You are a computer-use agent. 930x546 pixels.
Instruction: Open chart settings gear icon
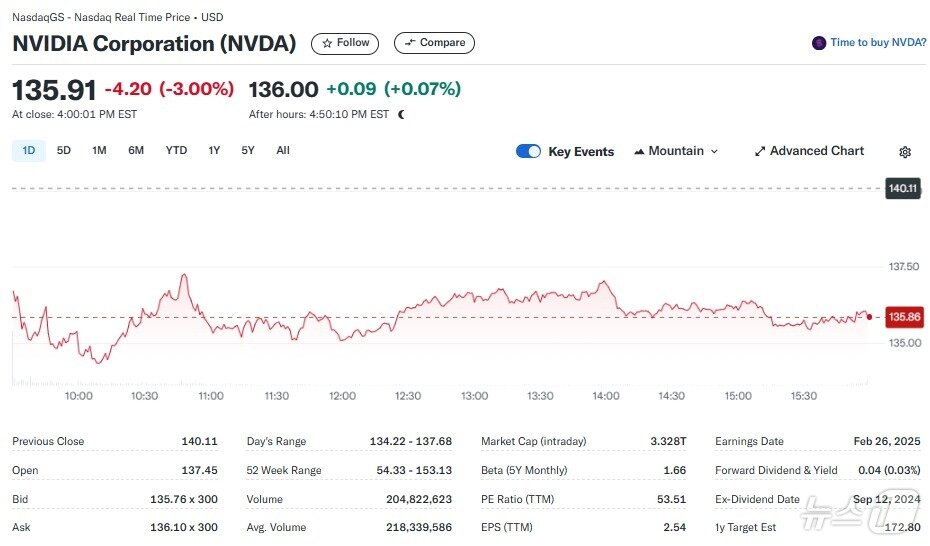coord(905,152)
